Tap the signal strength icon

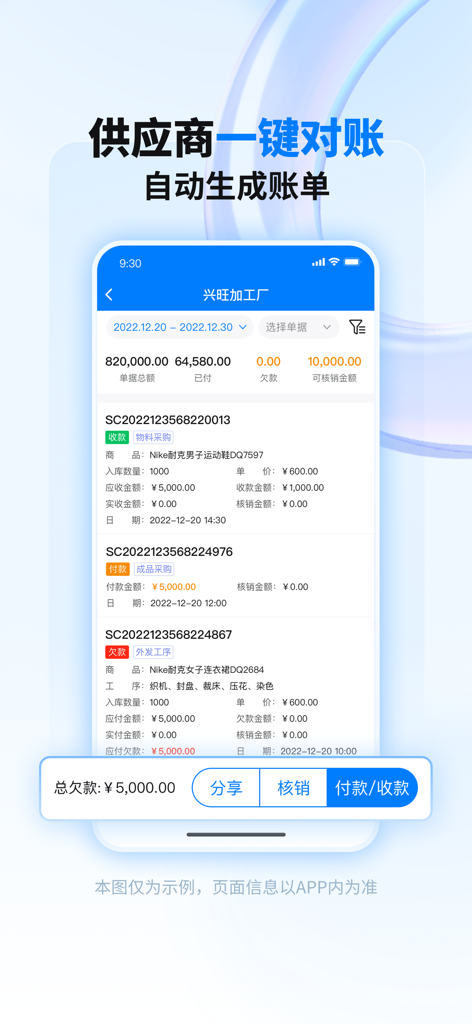click(x=318, y=262)
